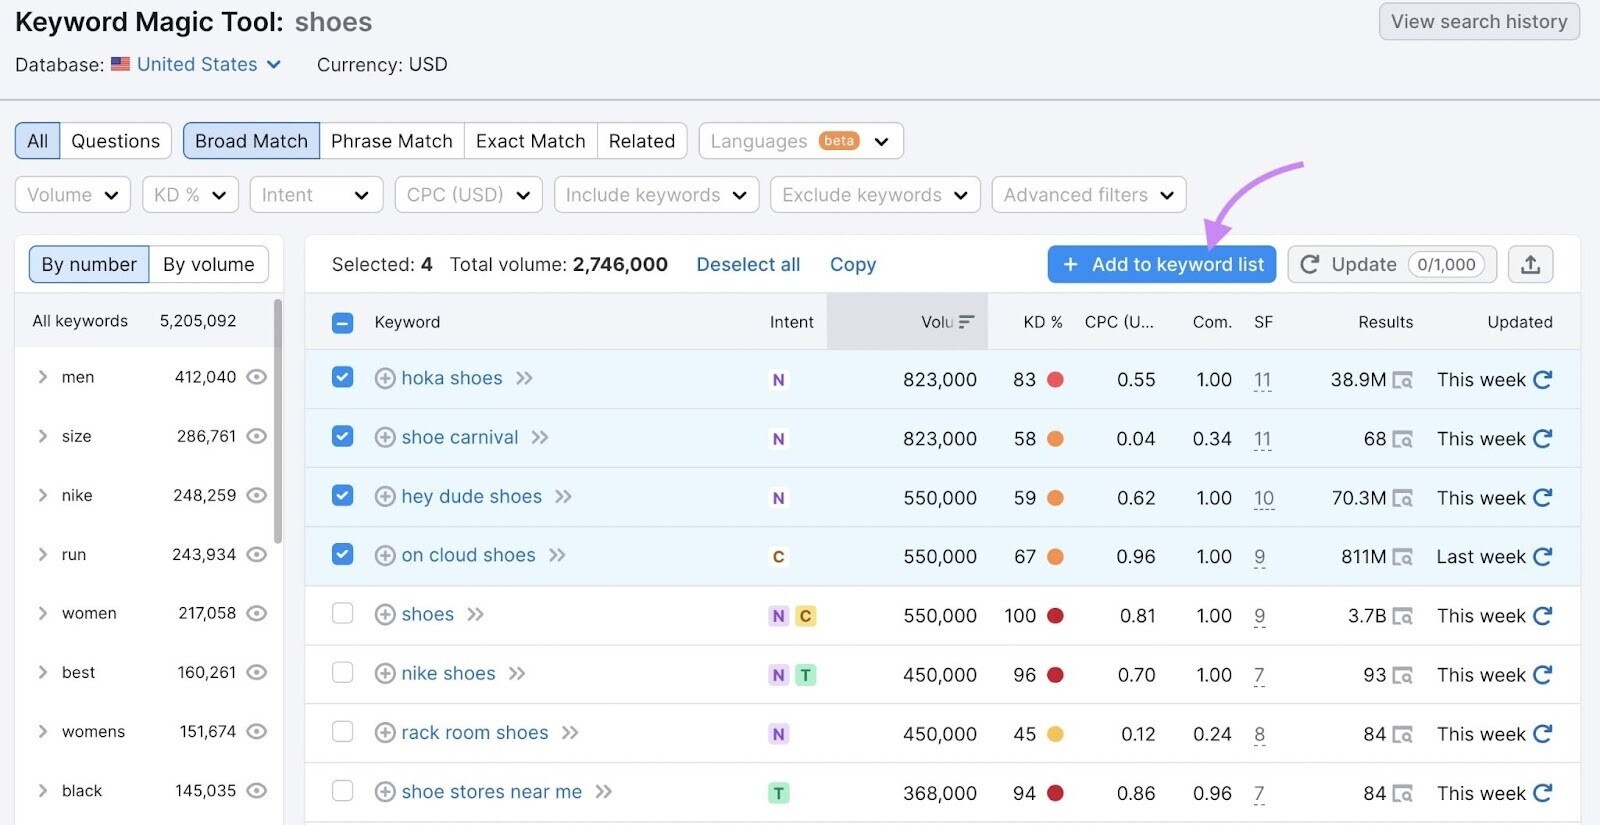Open the Languages beta dropdown

(801, 141)
